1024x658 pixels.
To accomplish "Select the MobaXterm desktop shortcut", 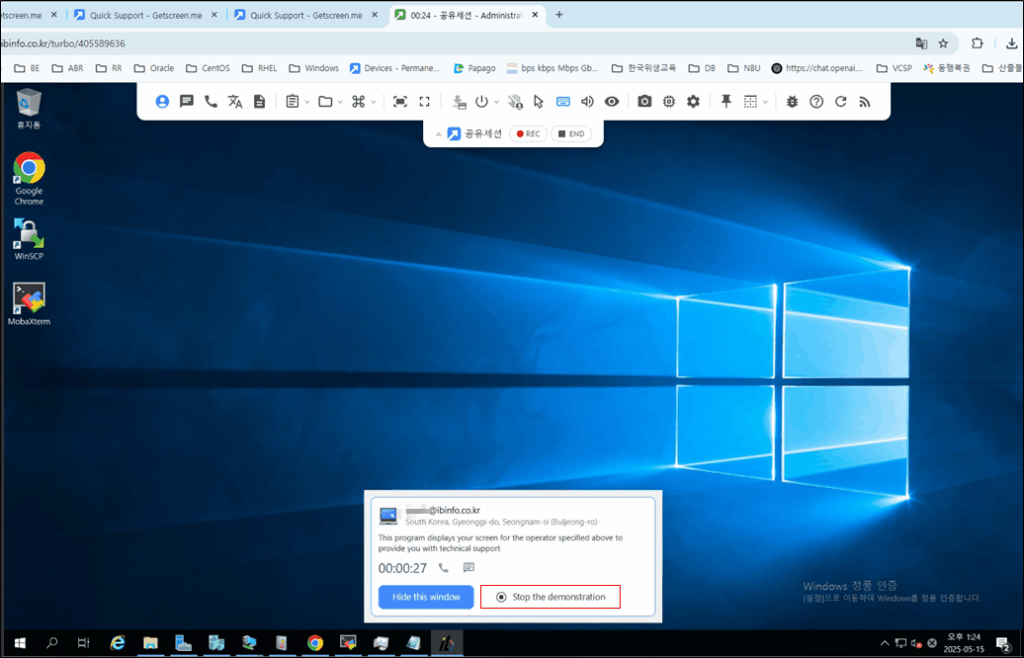I will 29,304.
